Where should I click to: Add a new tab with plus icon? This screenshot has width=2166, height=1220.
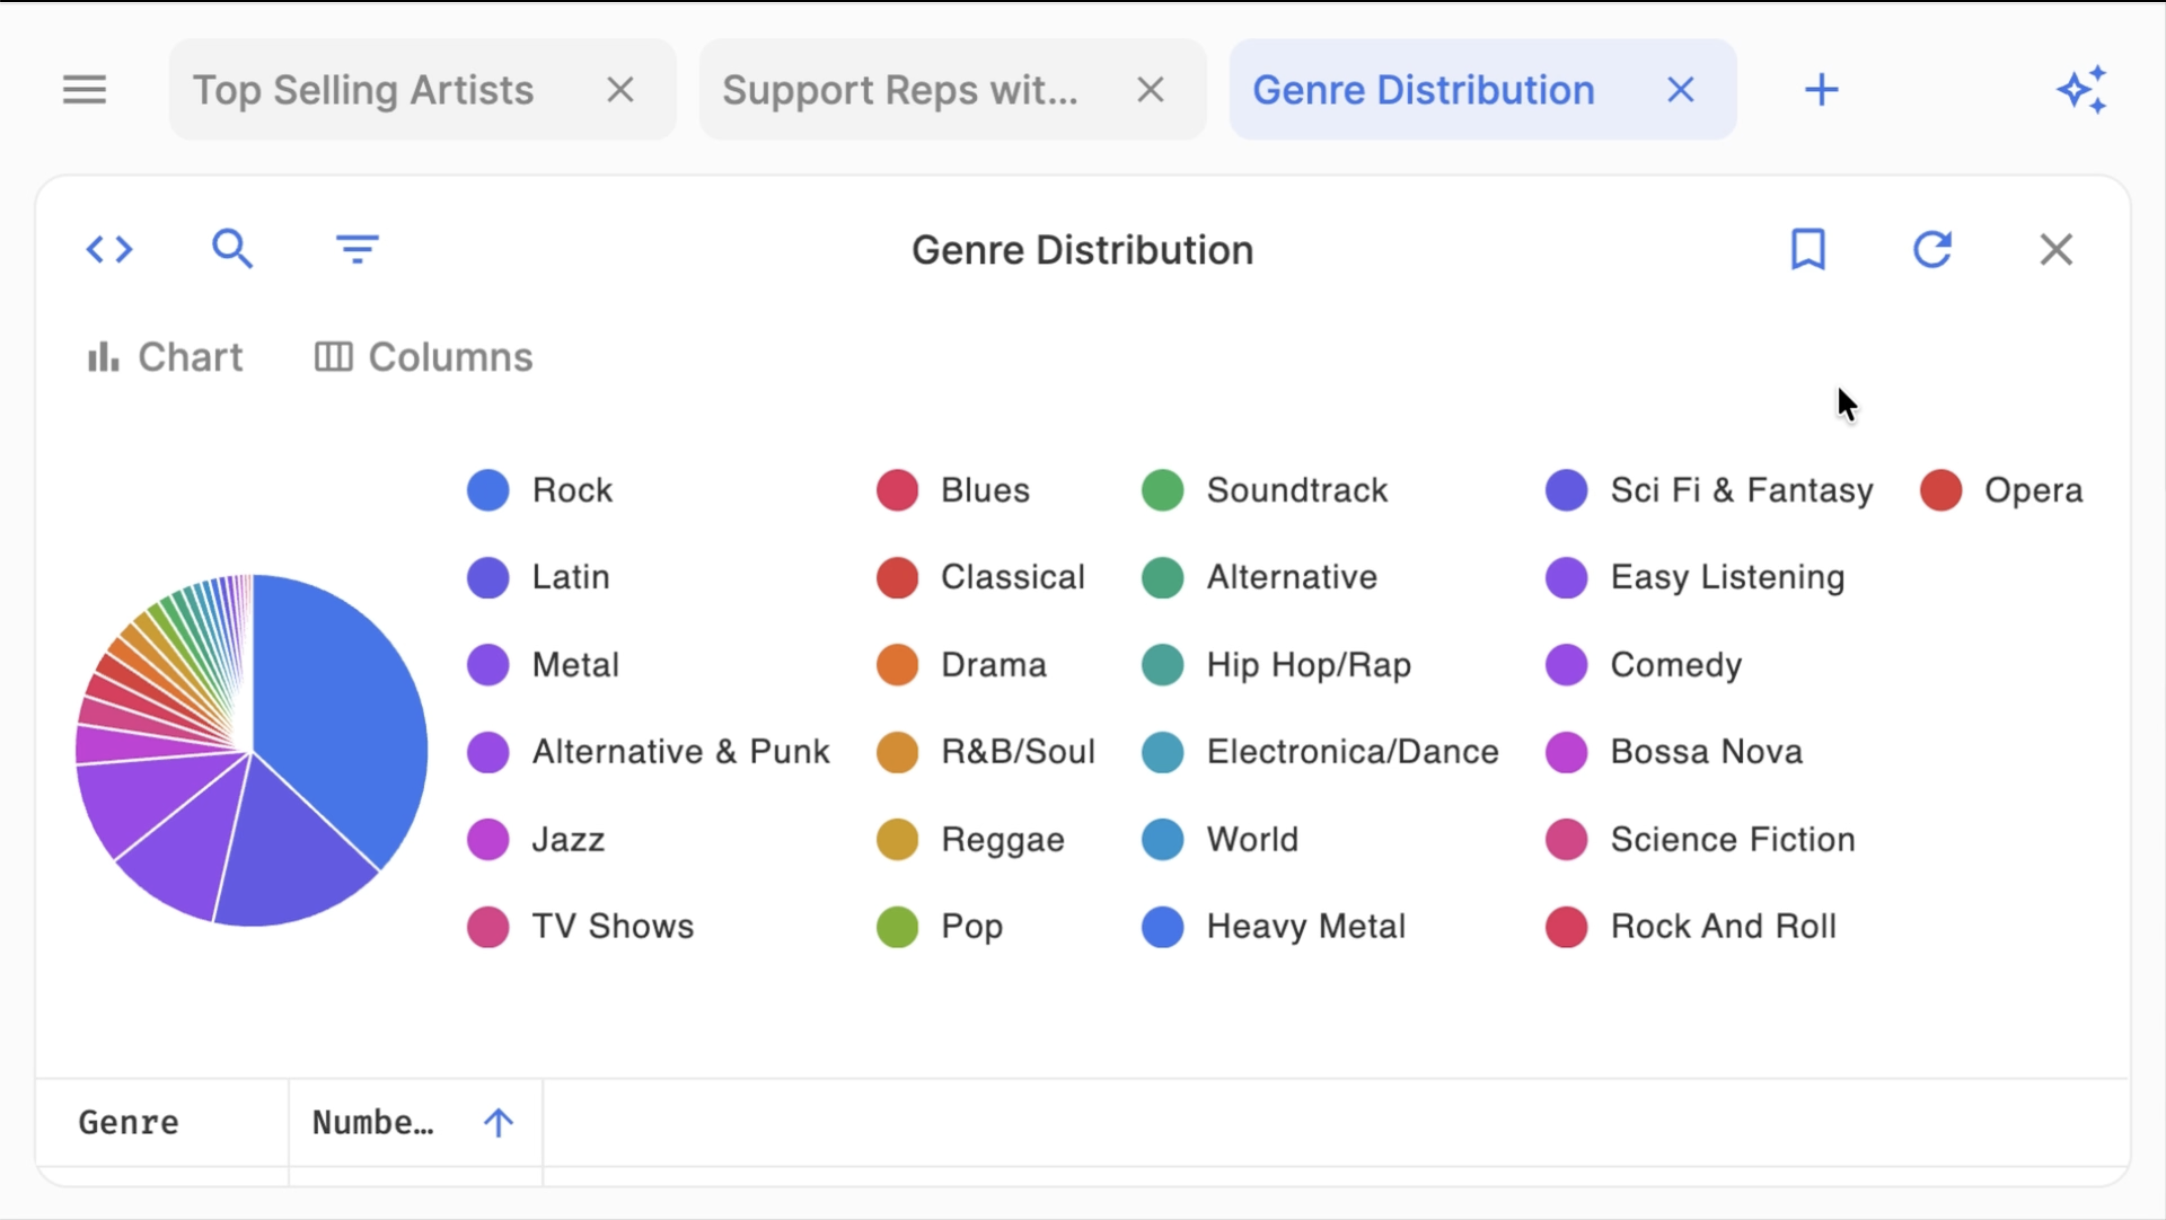1821,90
